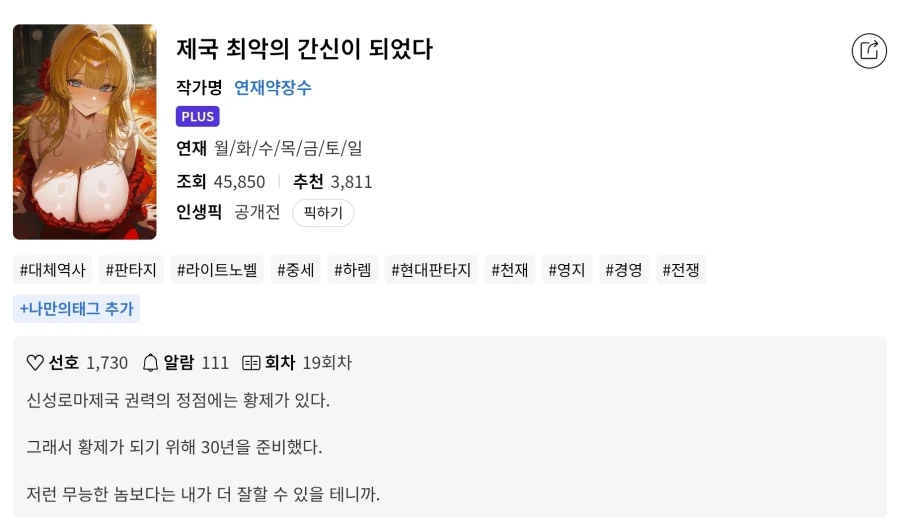Click the share icon button

point(869,50)
